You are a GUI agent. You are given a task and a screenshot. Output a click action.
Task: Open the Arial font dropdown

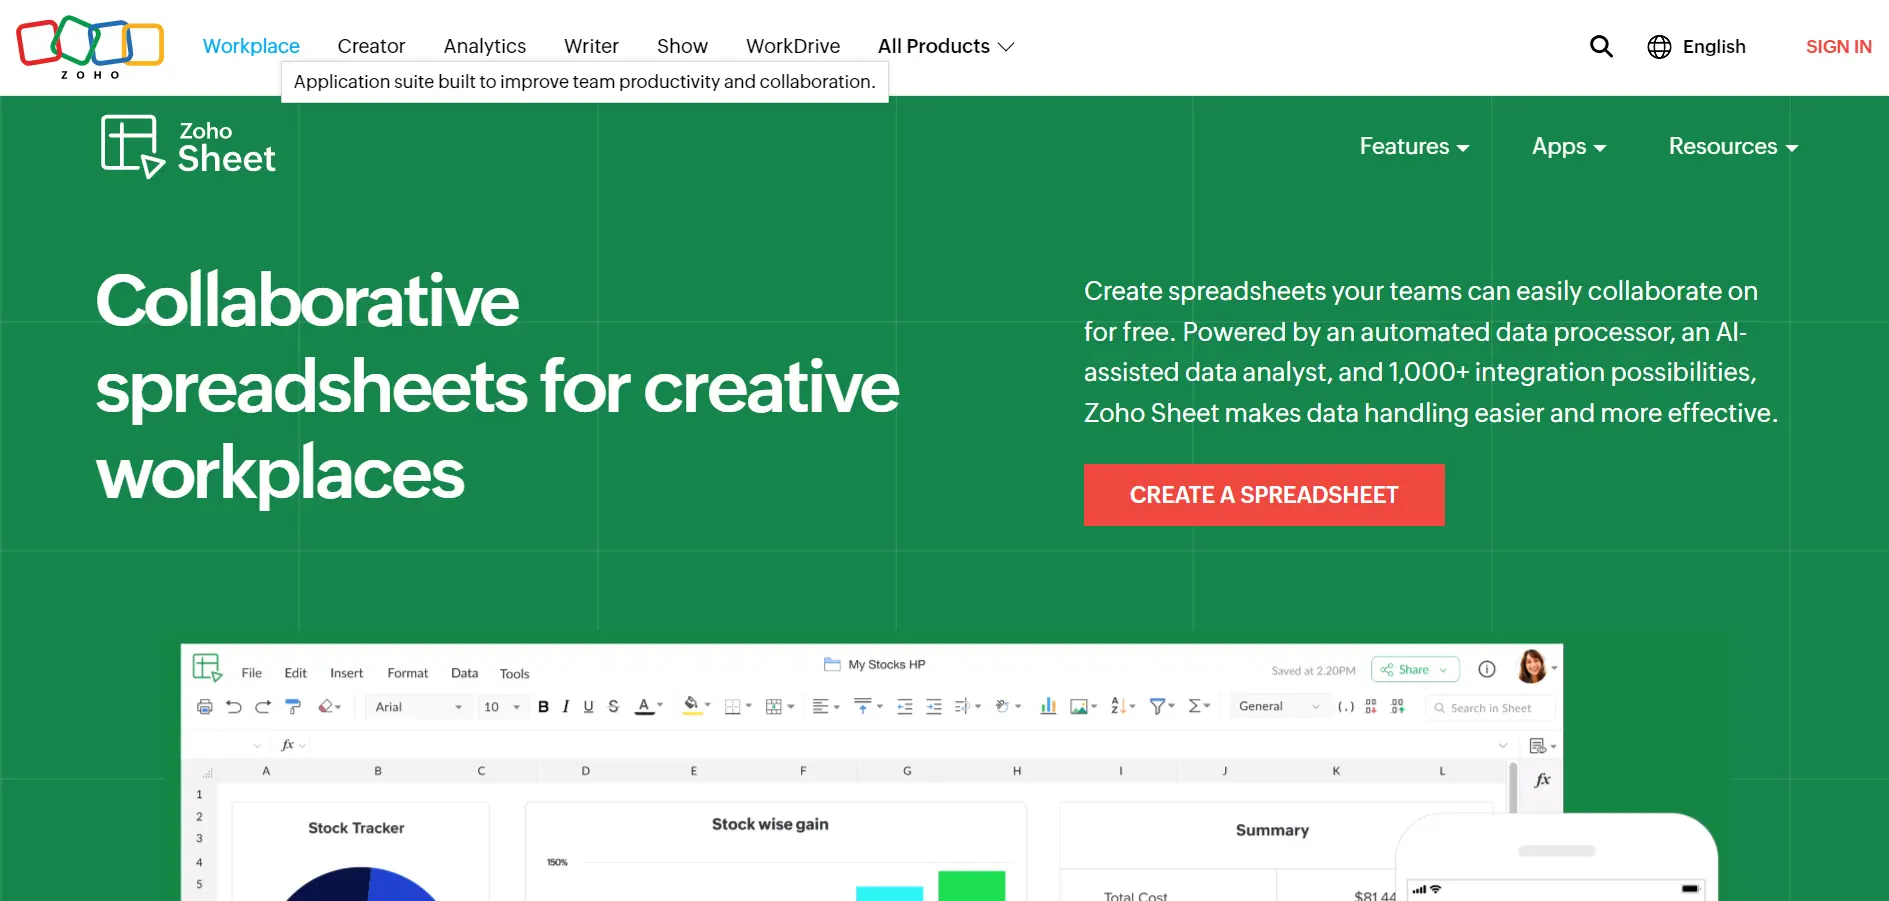[x=418, y=707]
